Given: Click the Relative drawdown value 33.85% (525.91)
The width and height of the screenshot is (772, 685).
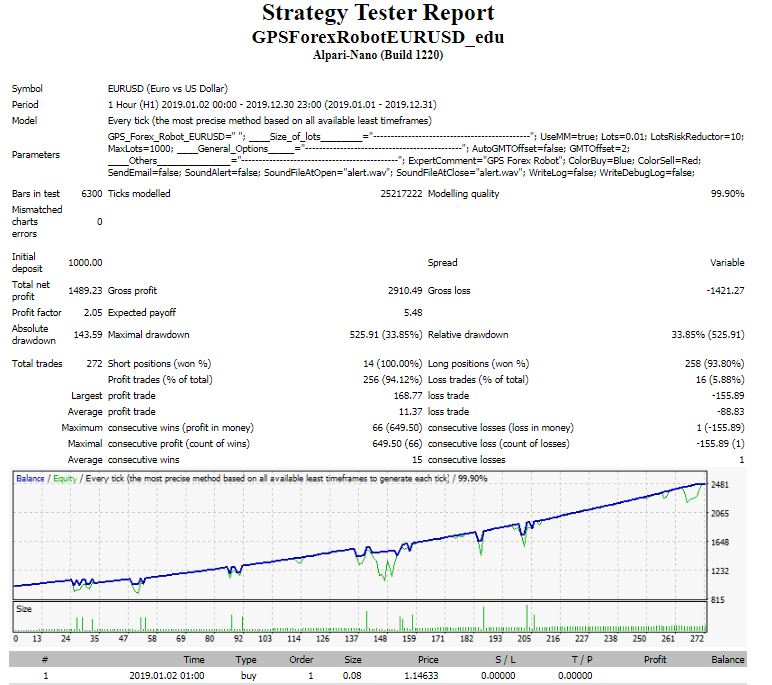Looking at the screenshot, I should point(708,335).
